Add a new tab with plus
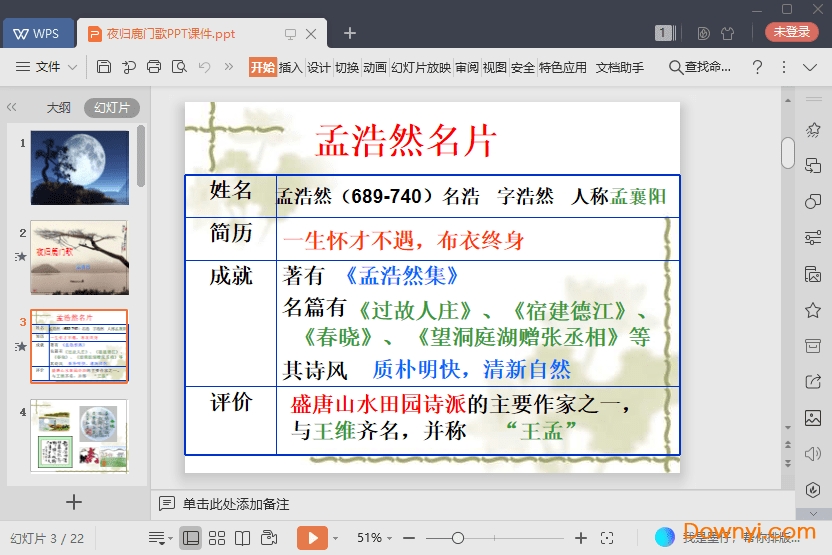 (350, 33)
